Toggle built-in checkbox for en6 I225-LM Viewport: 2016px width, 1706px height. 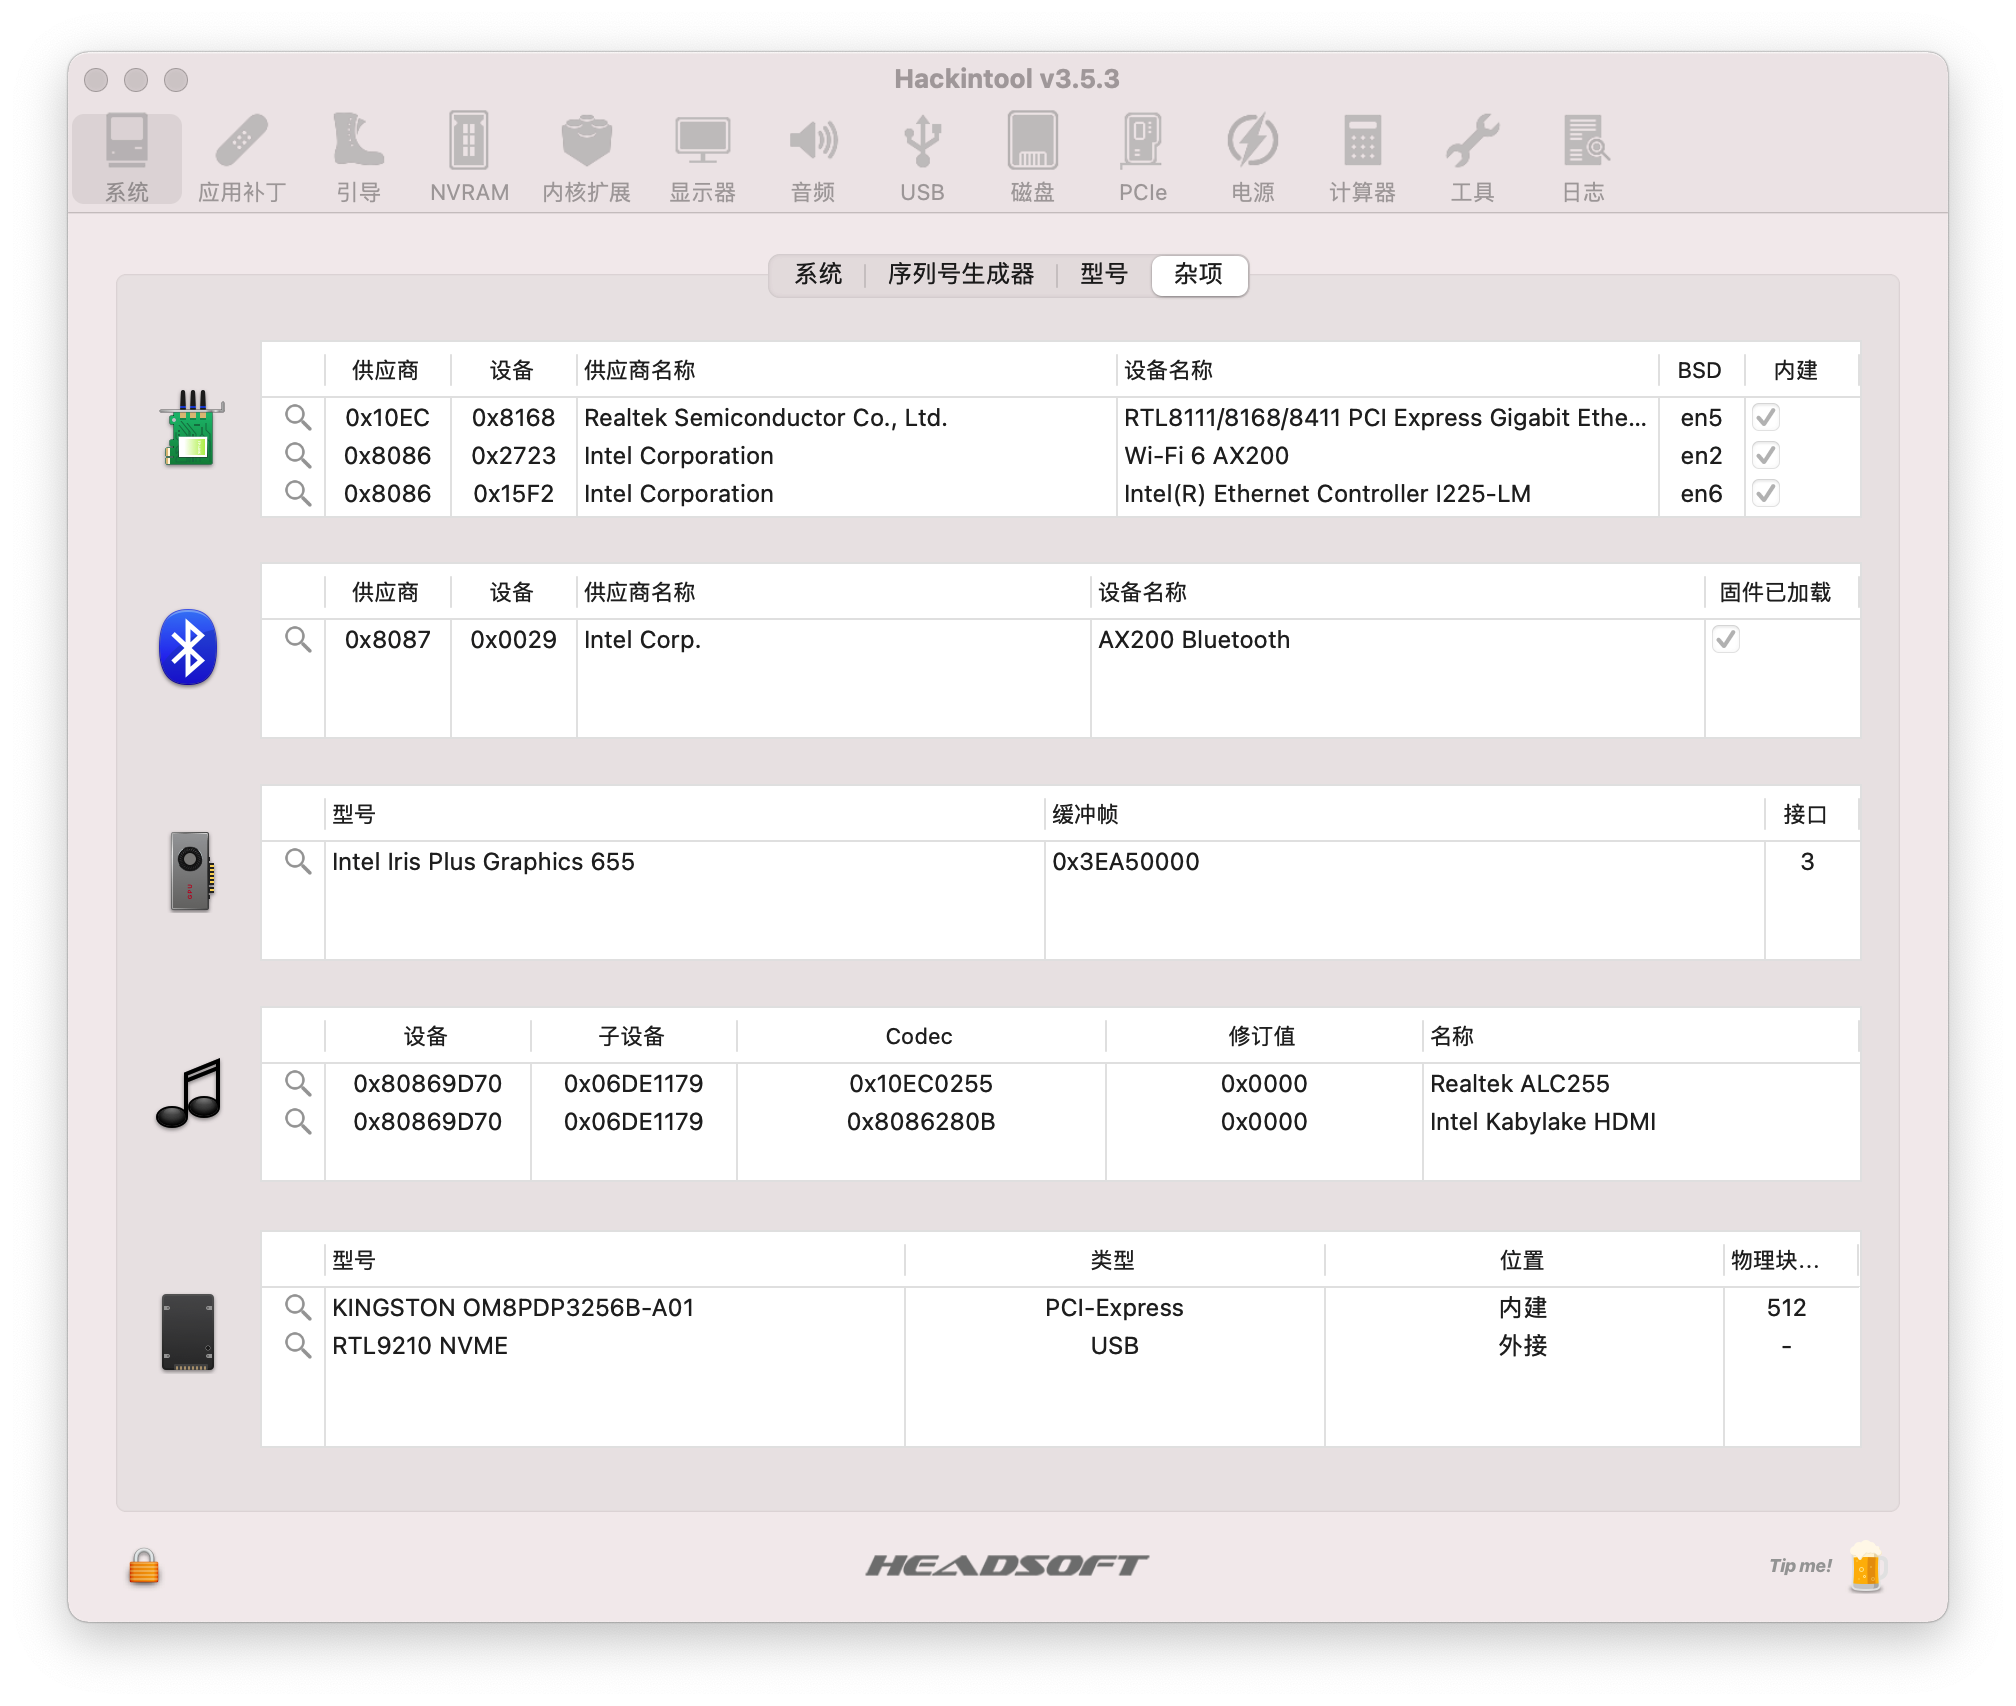[1765, 494]
